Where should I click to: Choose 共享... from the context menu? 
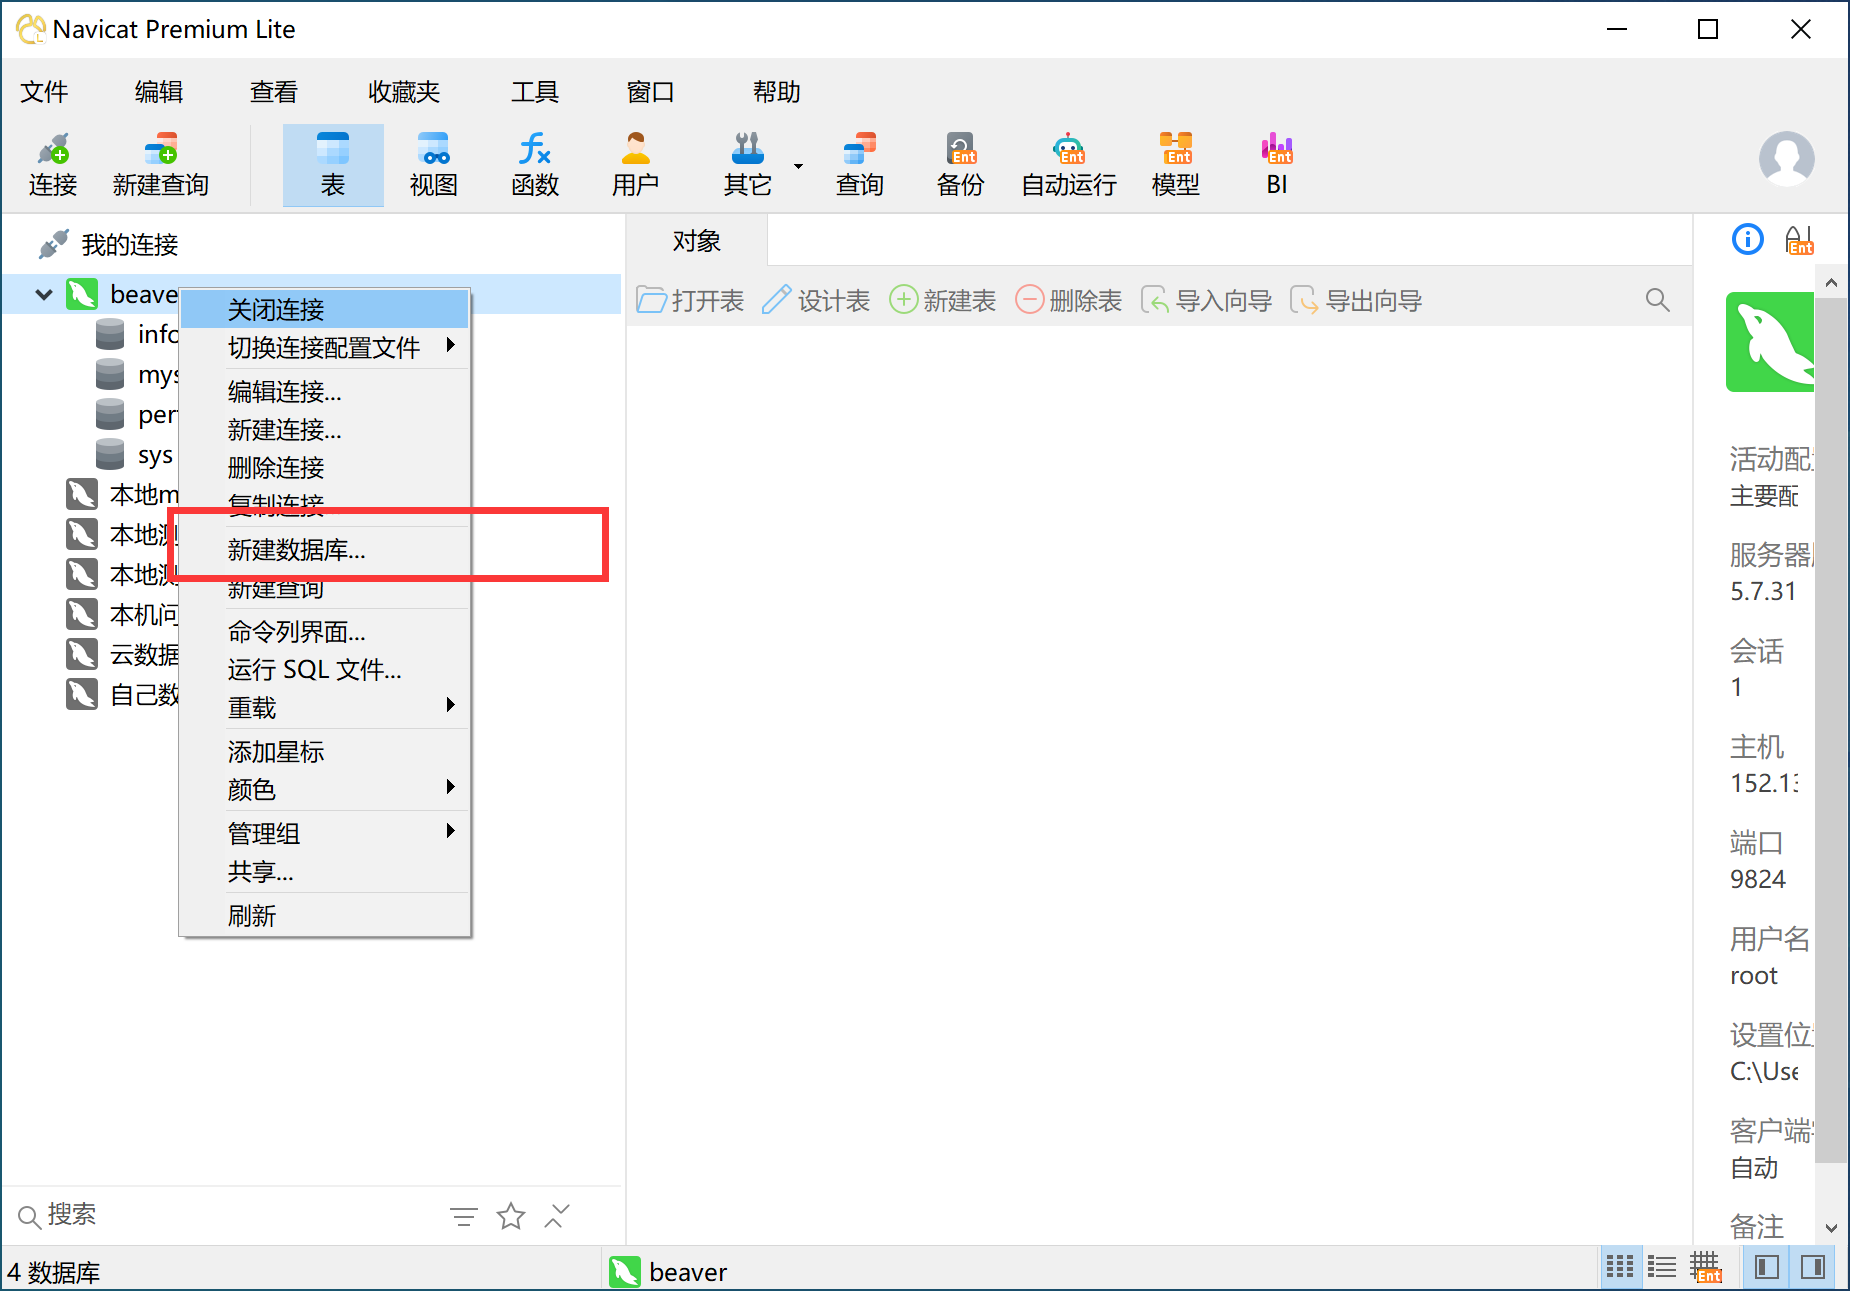(x=324, y=872)
